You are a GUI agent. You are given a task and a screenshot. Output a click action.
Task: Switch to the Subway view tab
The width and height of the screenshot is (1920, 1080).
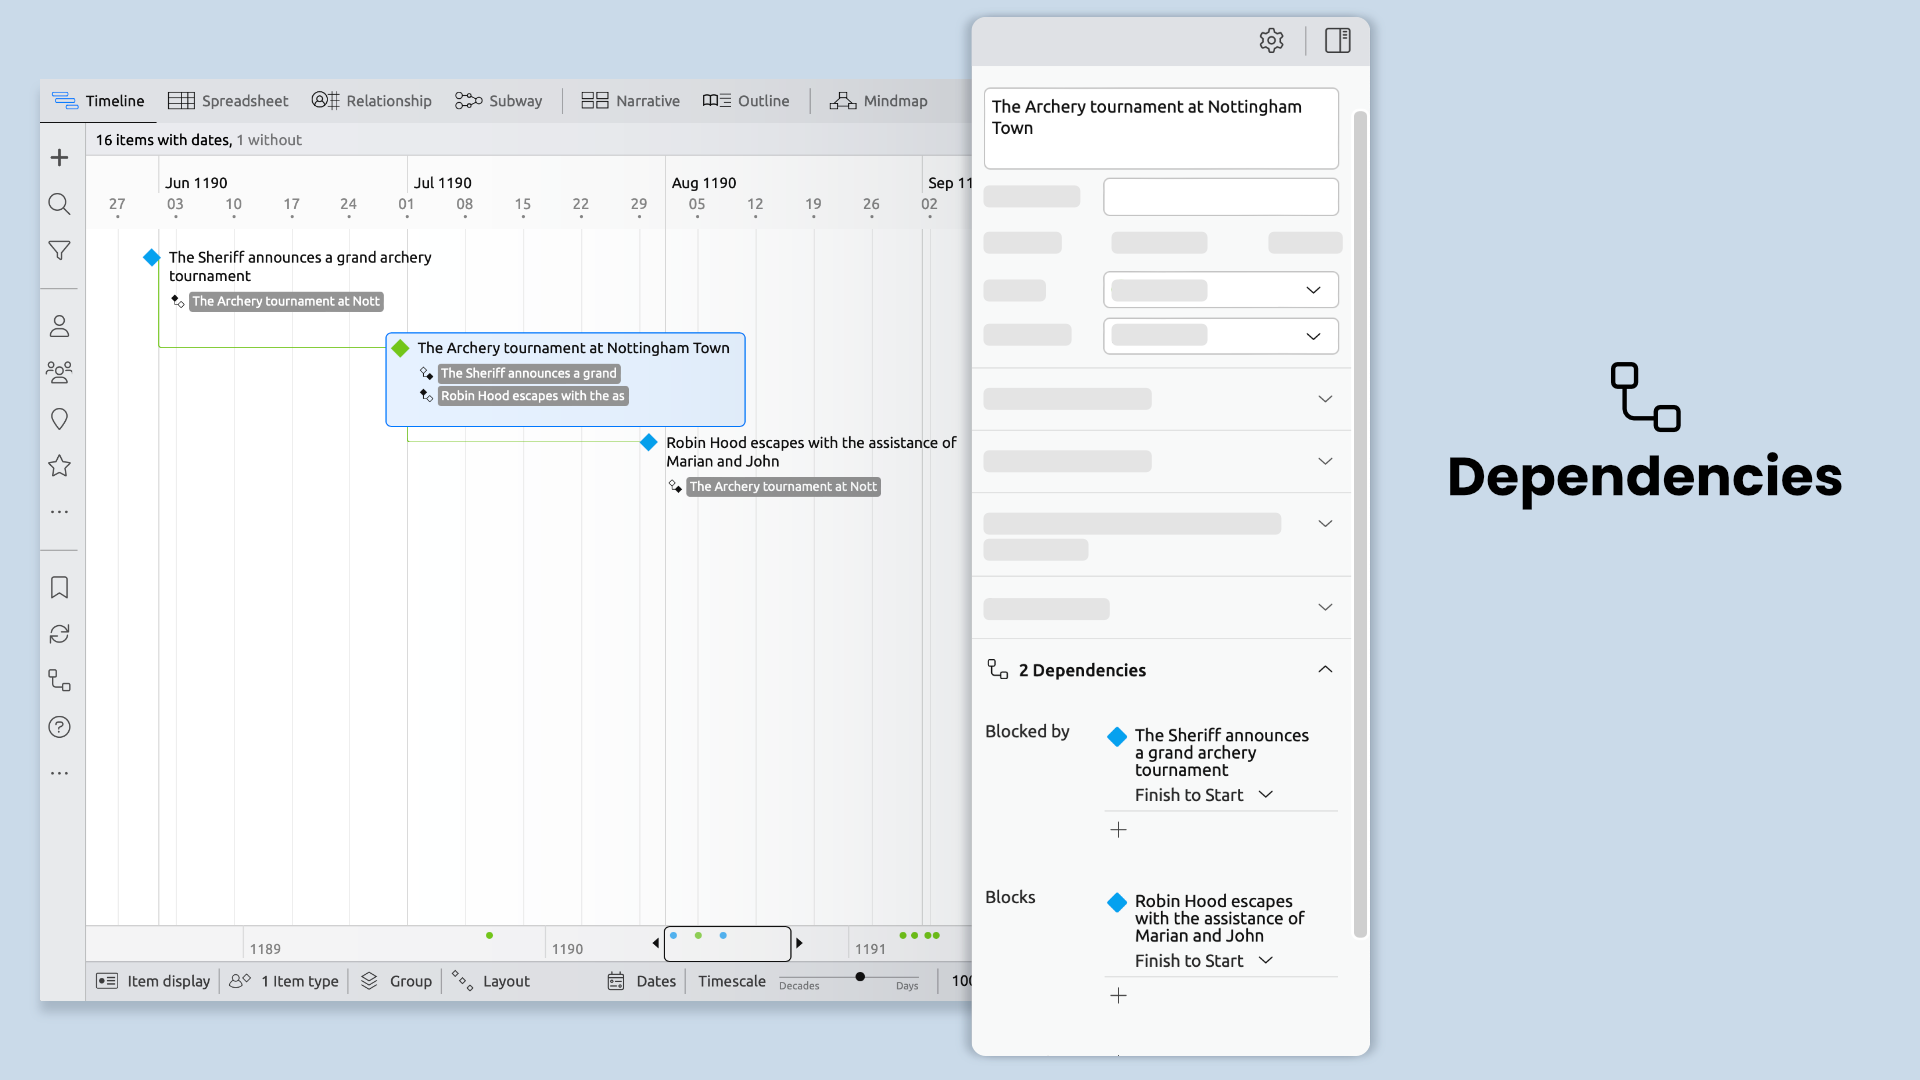coord(498,101)
